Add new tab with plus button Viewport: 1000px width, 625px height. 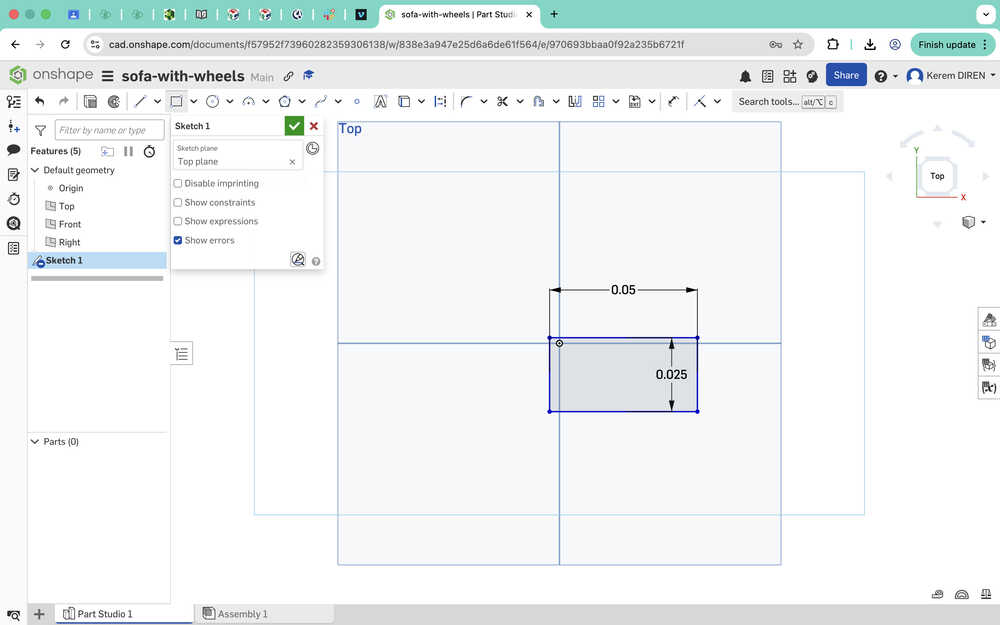pos(39,614)
